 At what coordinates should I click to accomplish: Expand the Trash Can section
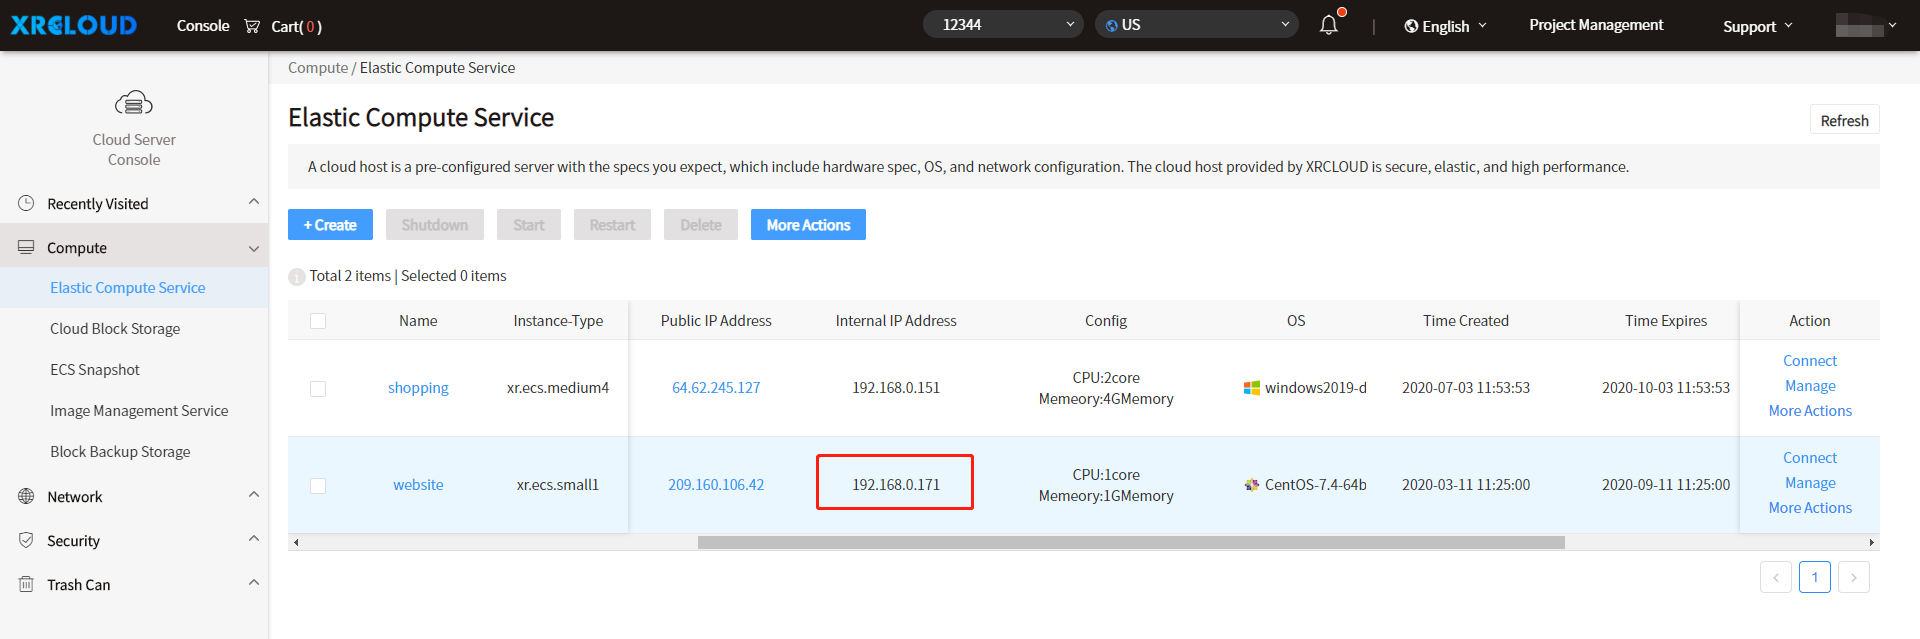click(254, 583)
